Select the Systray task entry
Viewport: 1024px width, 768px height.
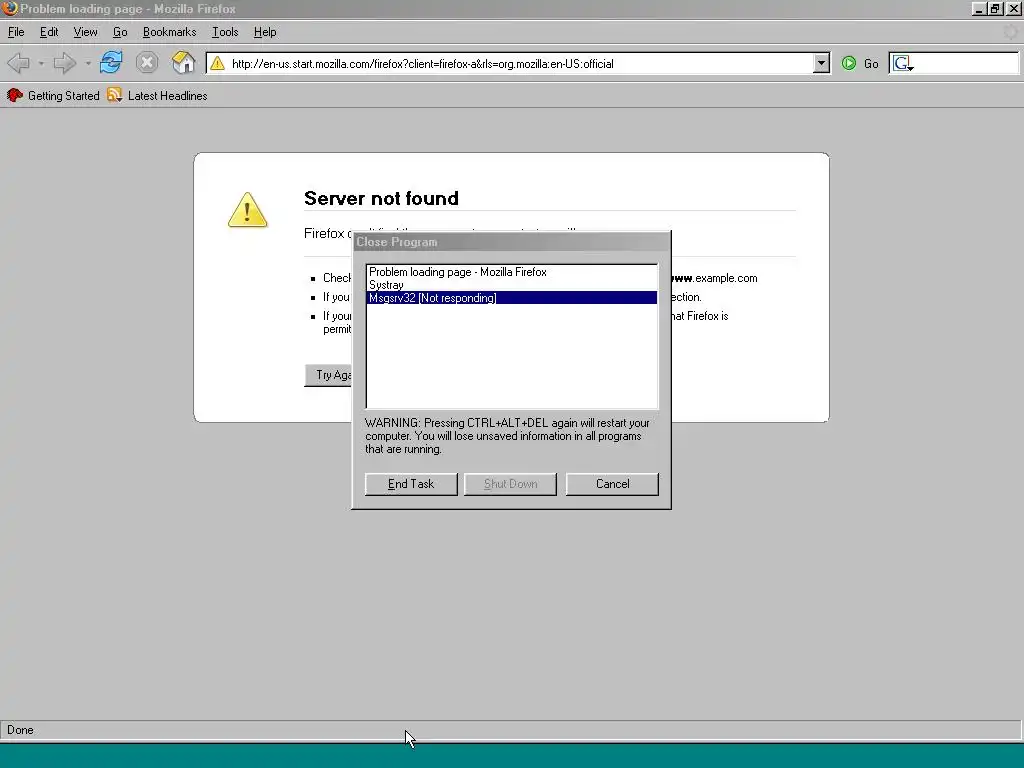tap(512, 285)
